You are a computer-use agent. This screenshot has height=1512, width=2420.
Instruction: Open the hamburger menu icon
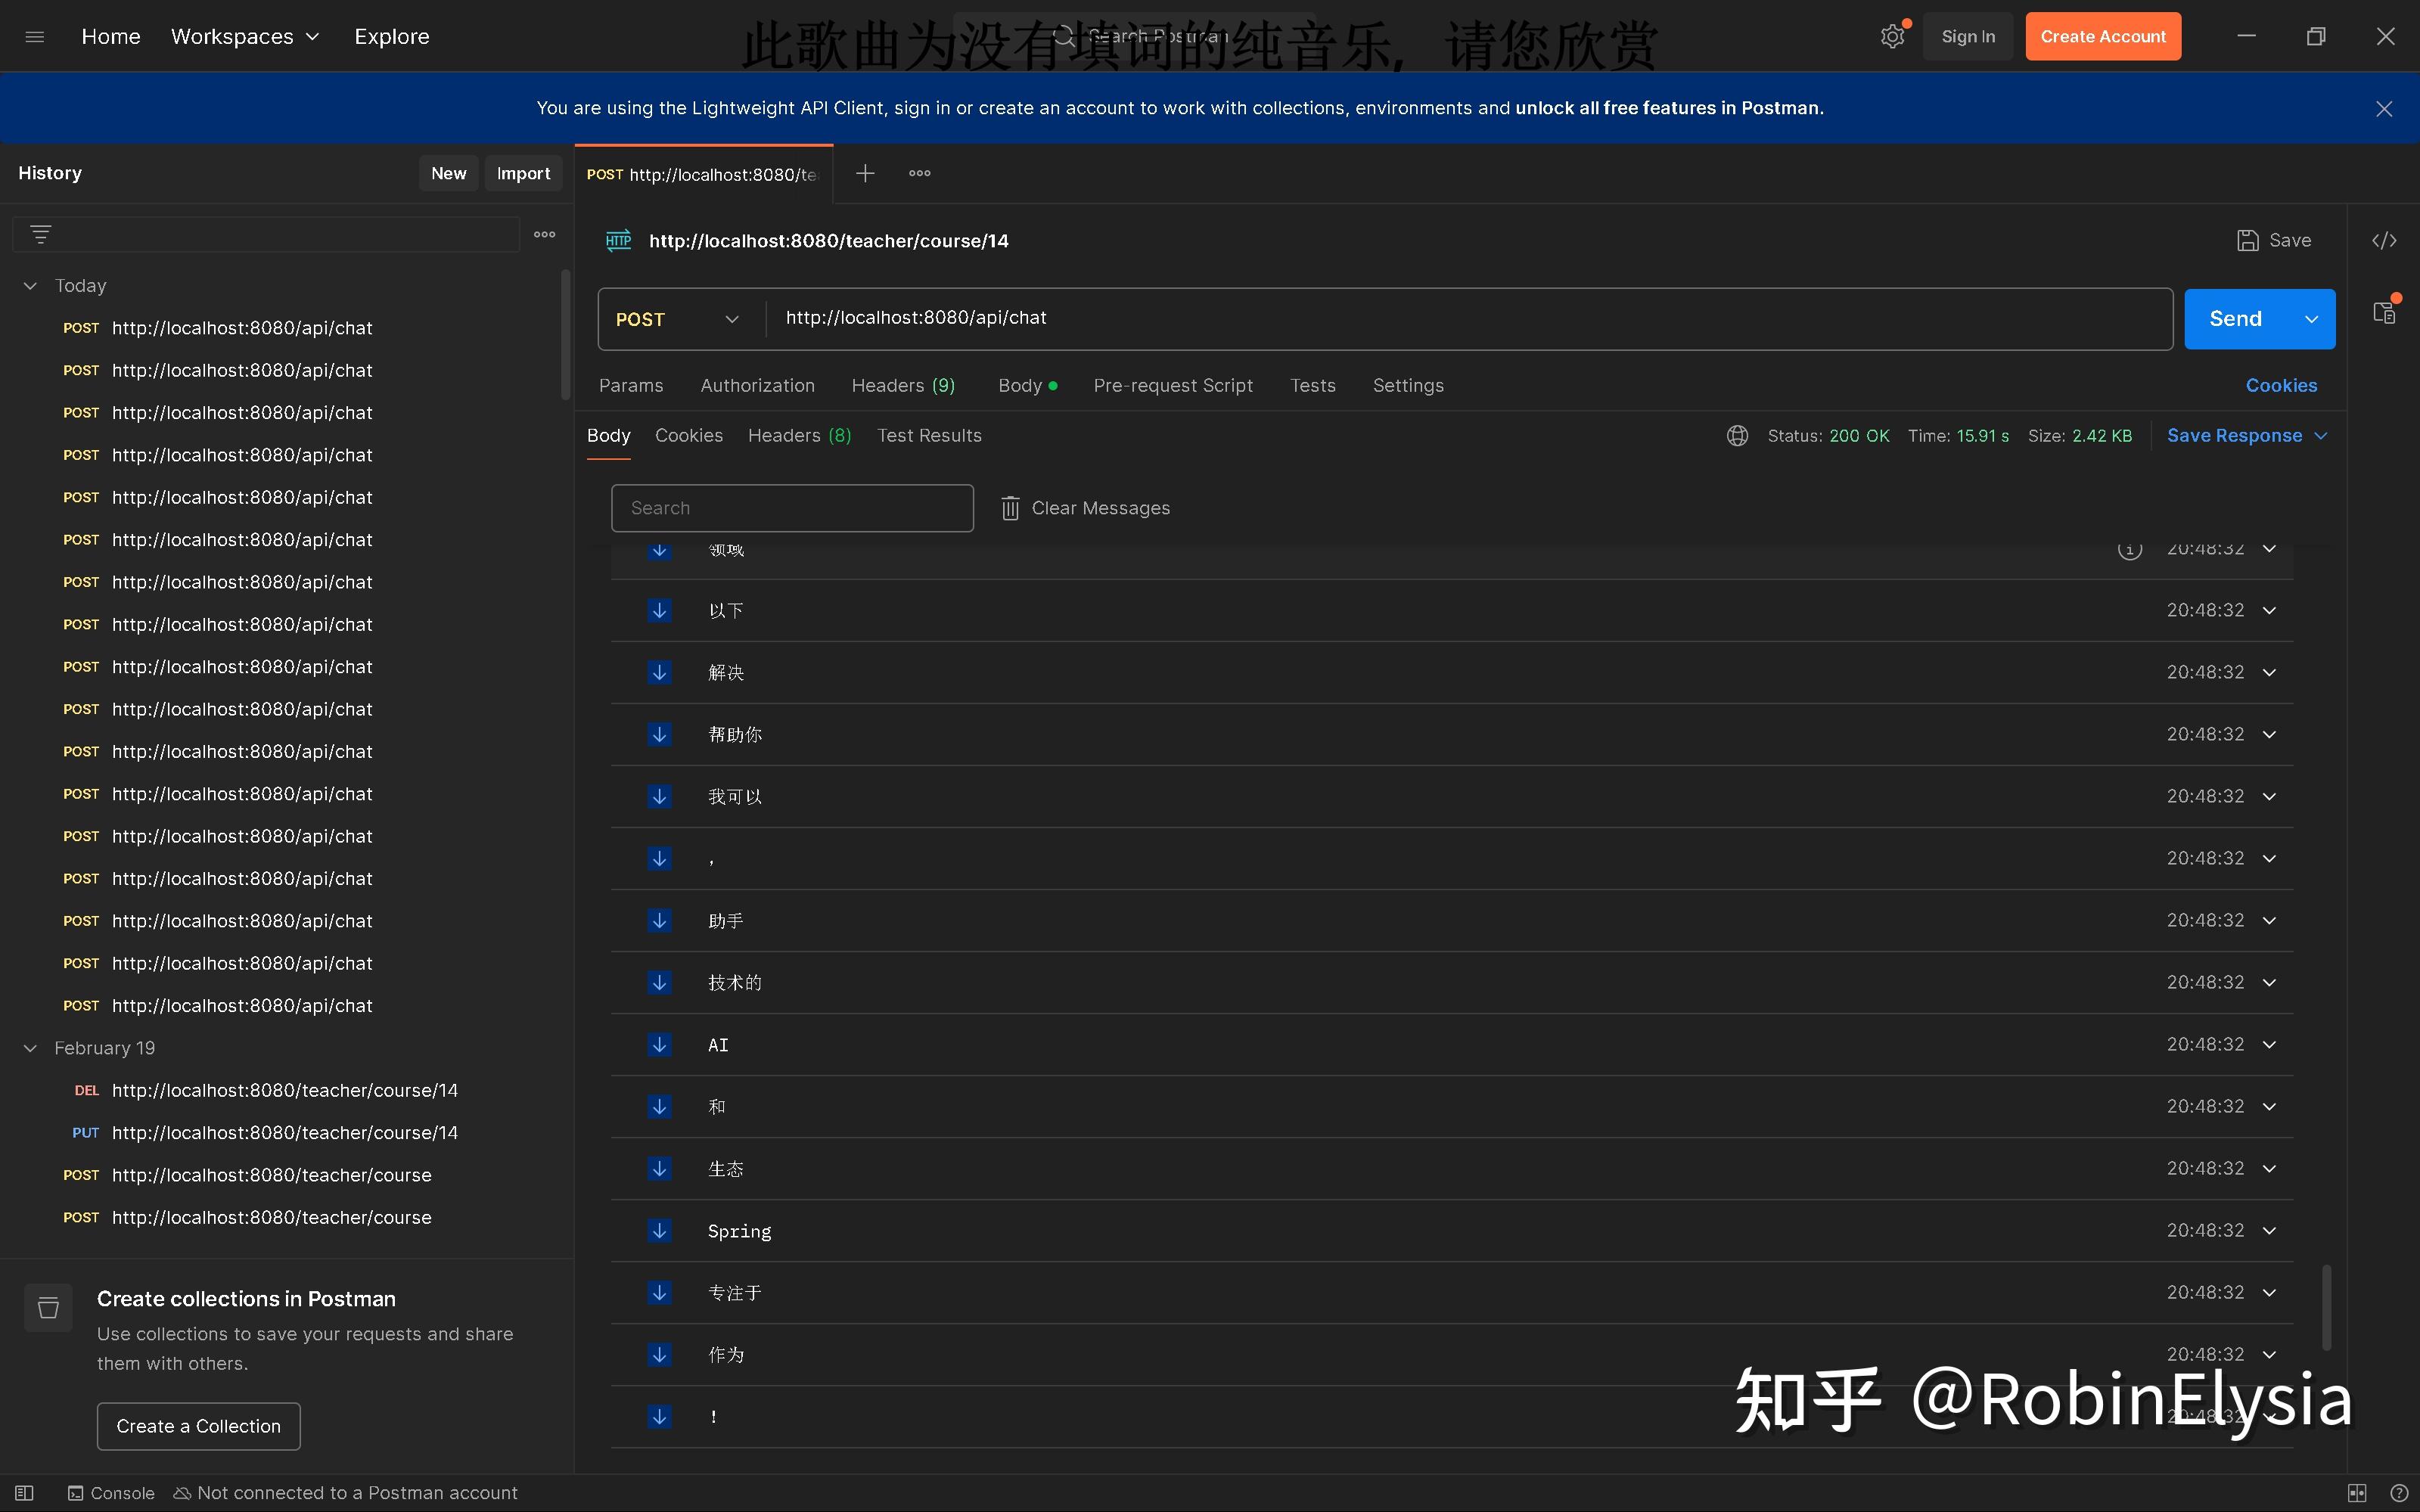tap(34, 36)
